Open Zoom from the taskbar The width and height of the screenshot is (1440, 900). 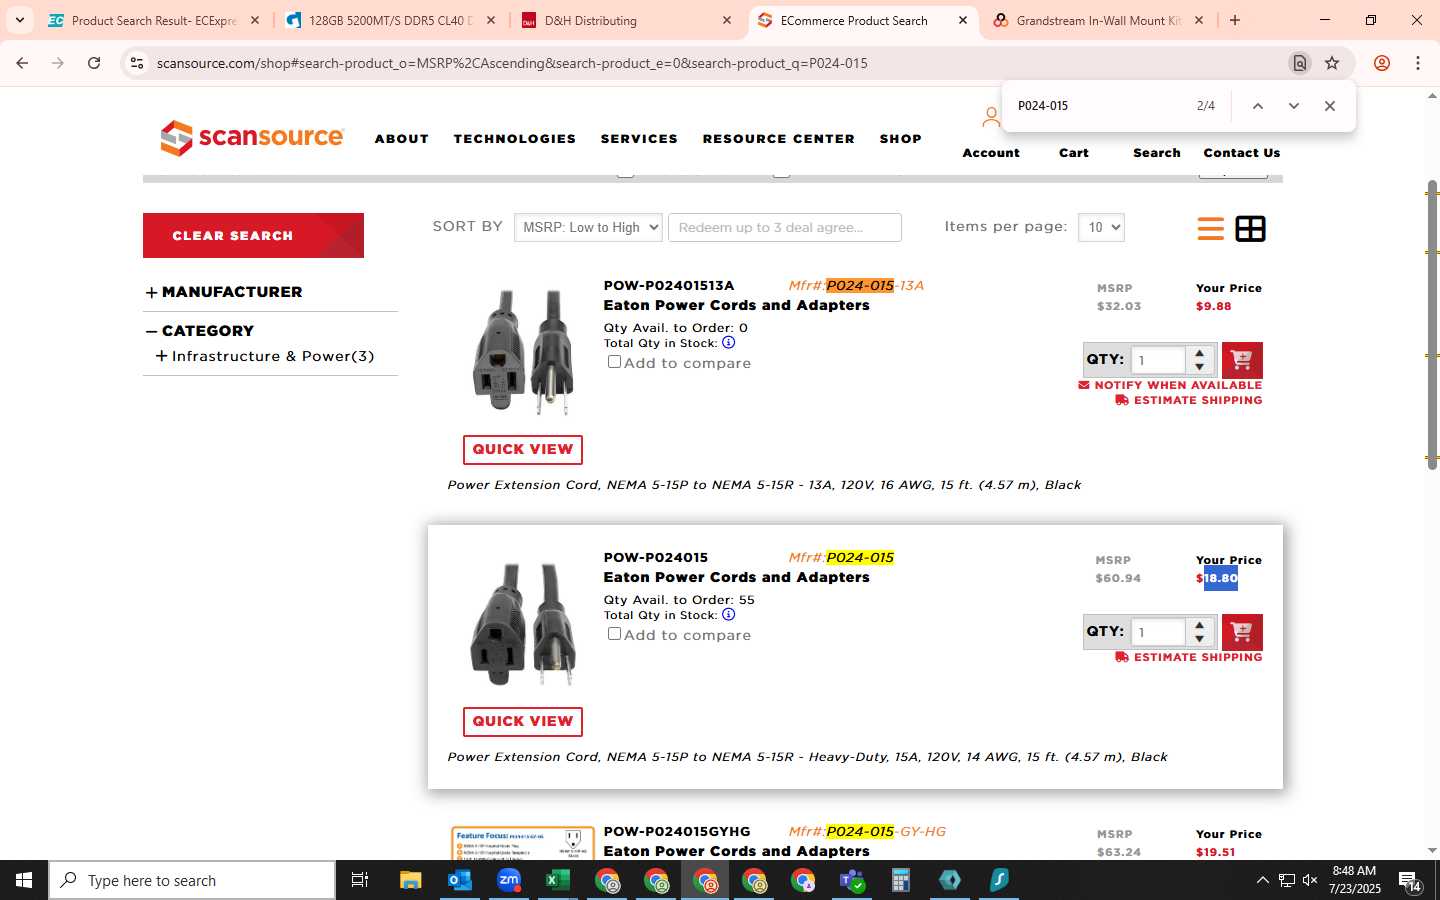(509, 880)
